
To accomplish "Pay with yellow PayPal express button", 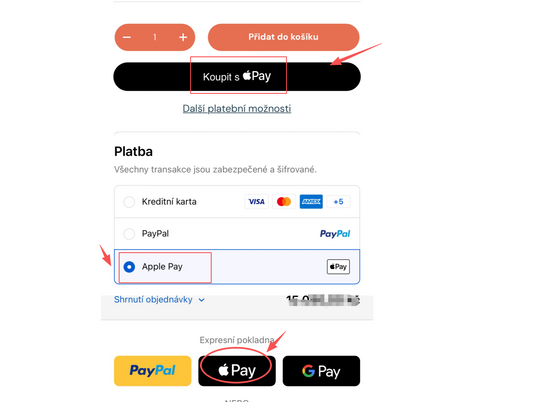I will tap(152, 371).
